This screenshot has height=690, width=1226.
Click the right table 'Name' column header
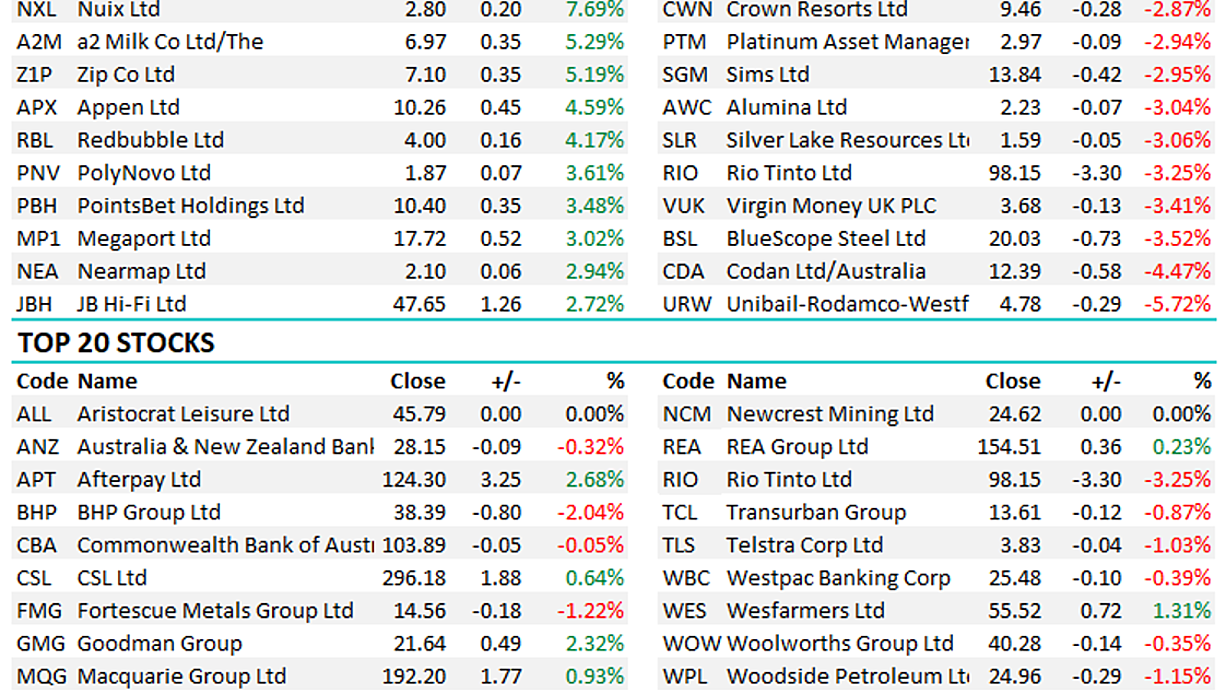click(x=757, y=381)
